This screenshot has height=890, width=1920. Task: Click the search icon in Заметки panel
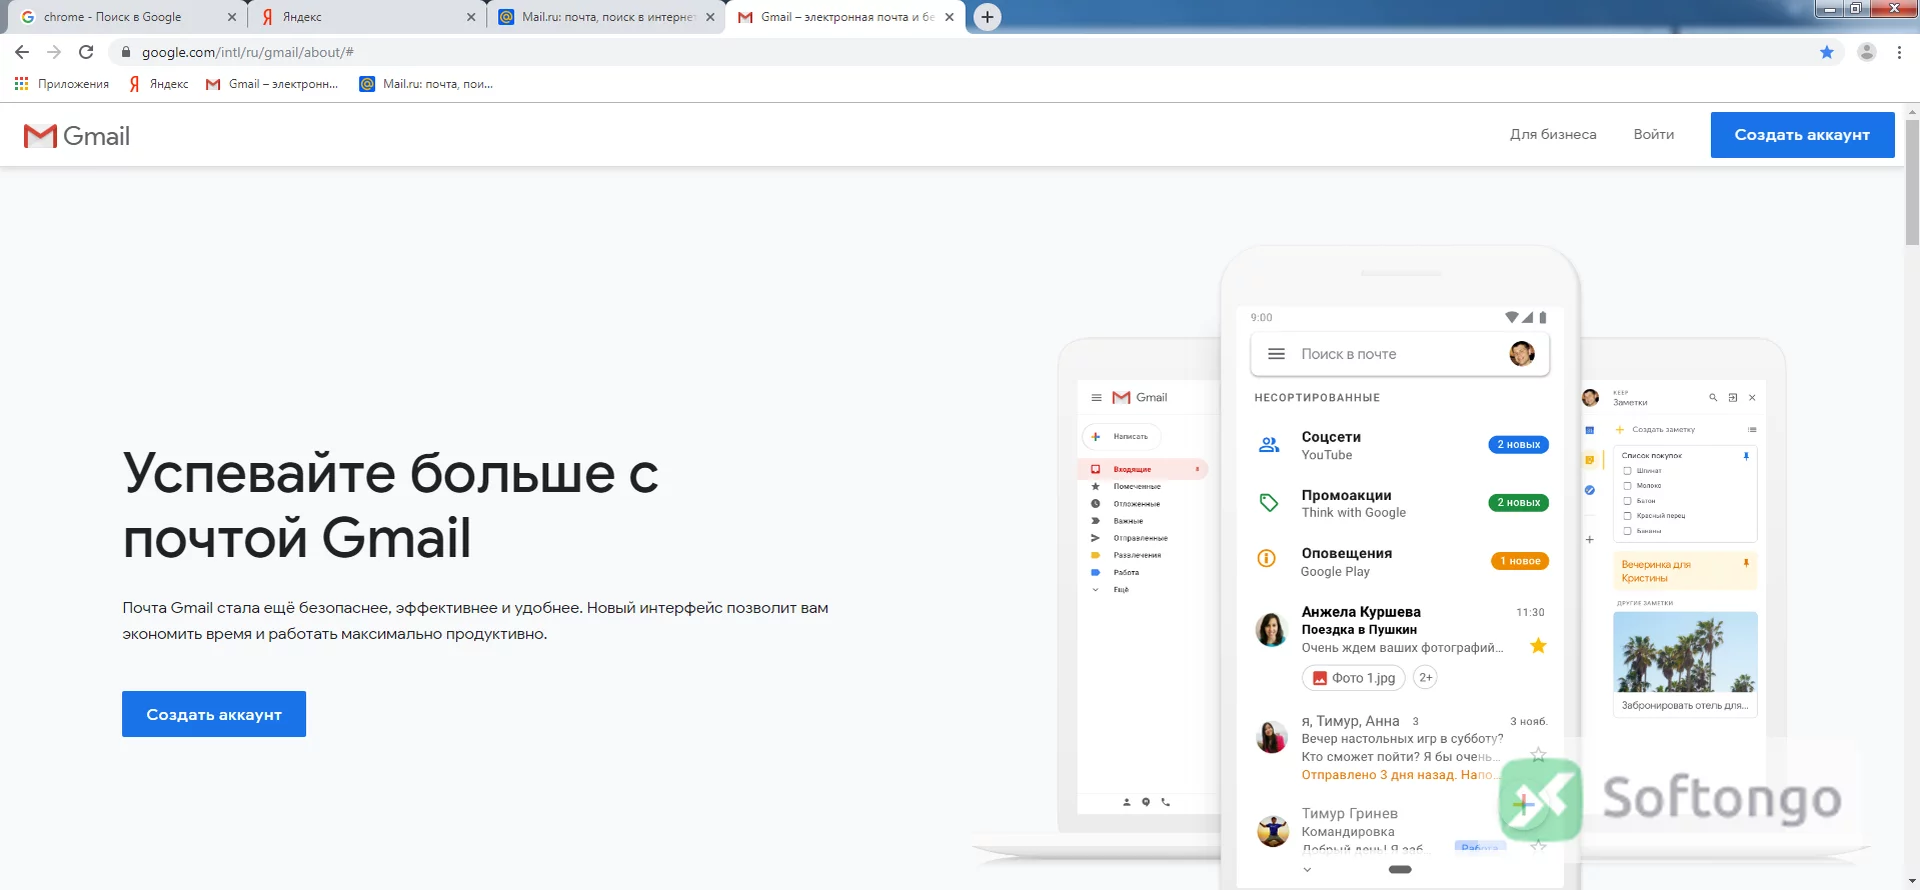tap(1713, 398)
